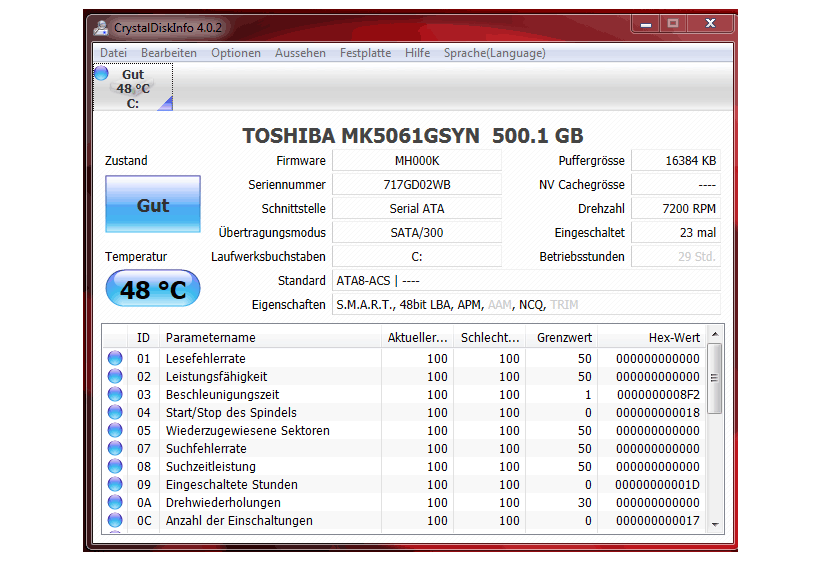Click the Zustand label
The width and height of the screenshot is (822, 561).
126,160
